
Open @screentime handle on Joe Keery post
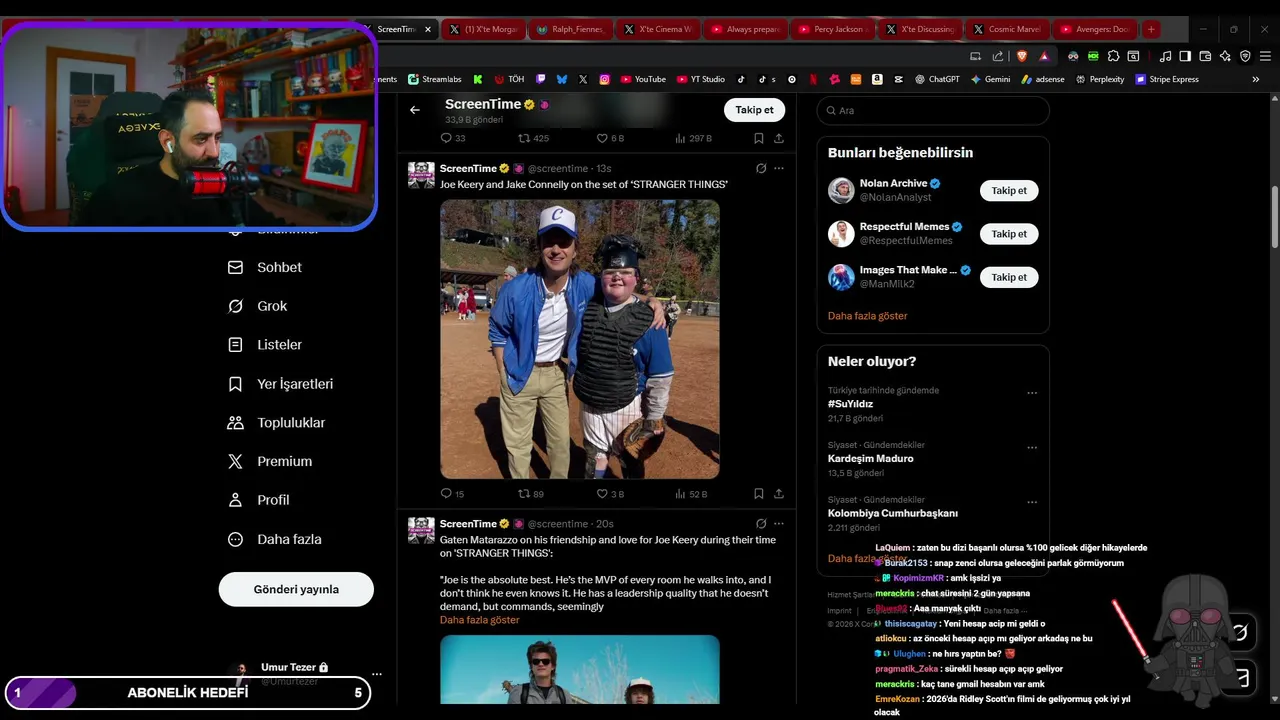click(x=558, y=168)
